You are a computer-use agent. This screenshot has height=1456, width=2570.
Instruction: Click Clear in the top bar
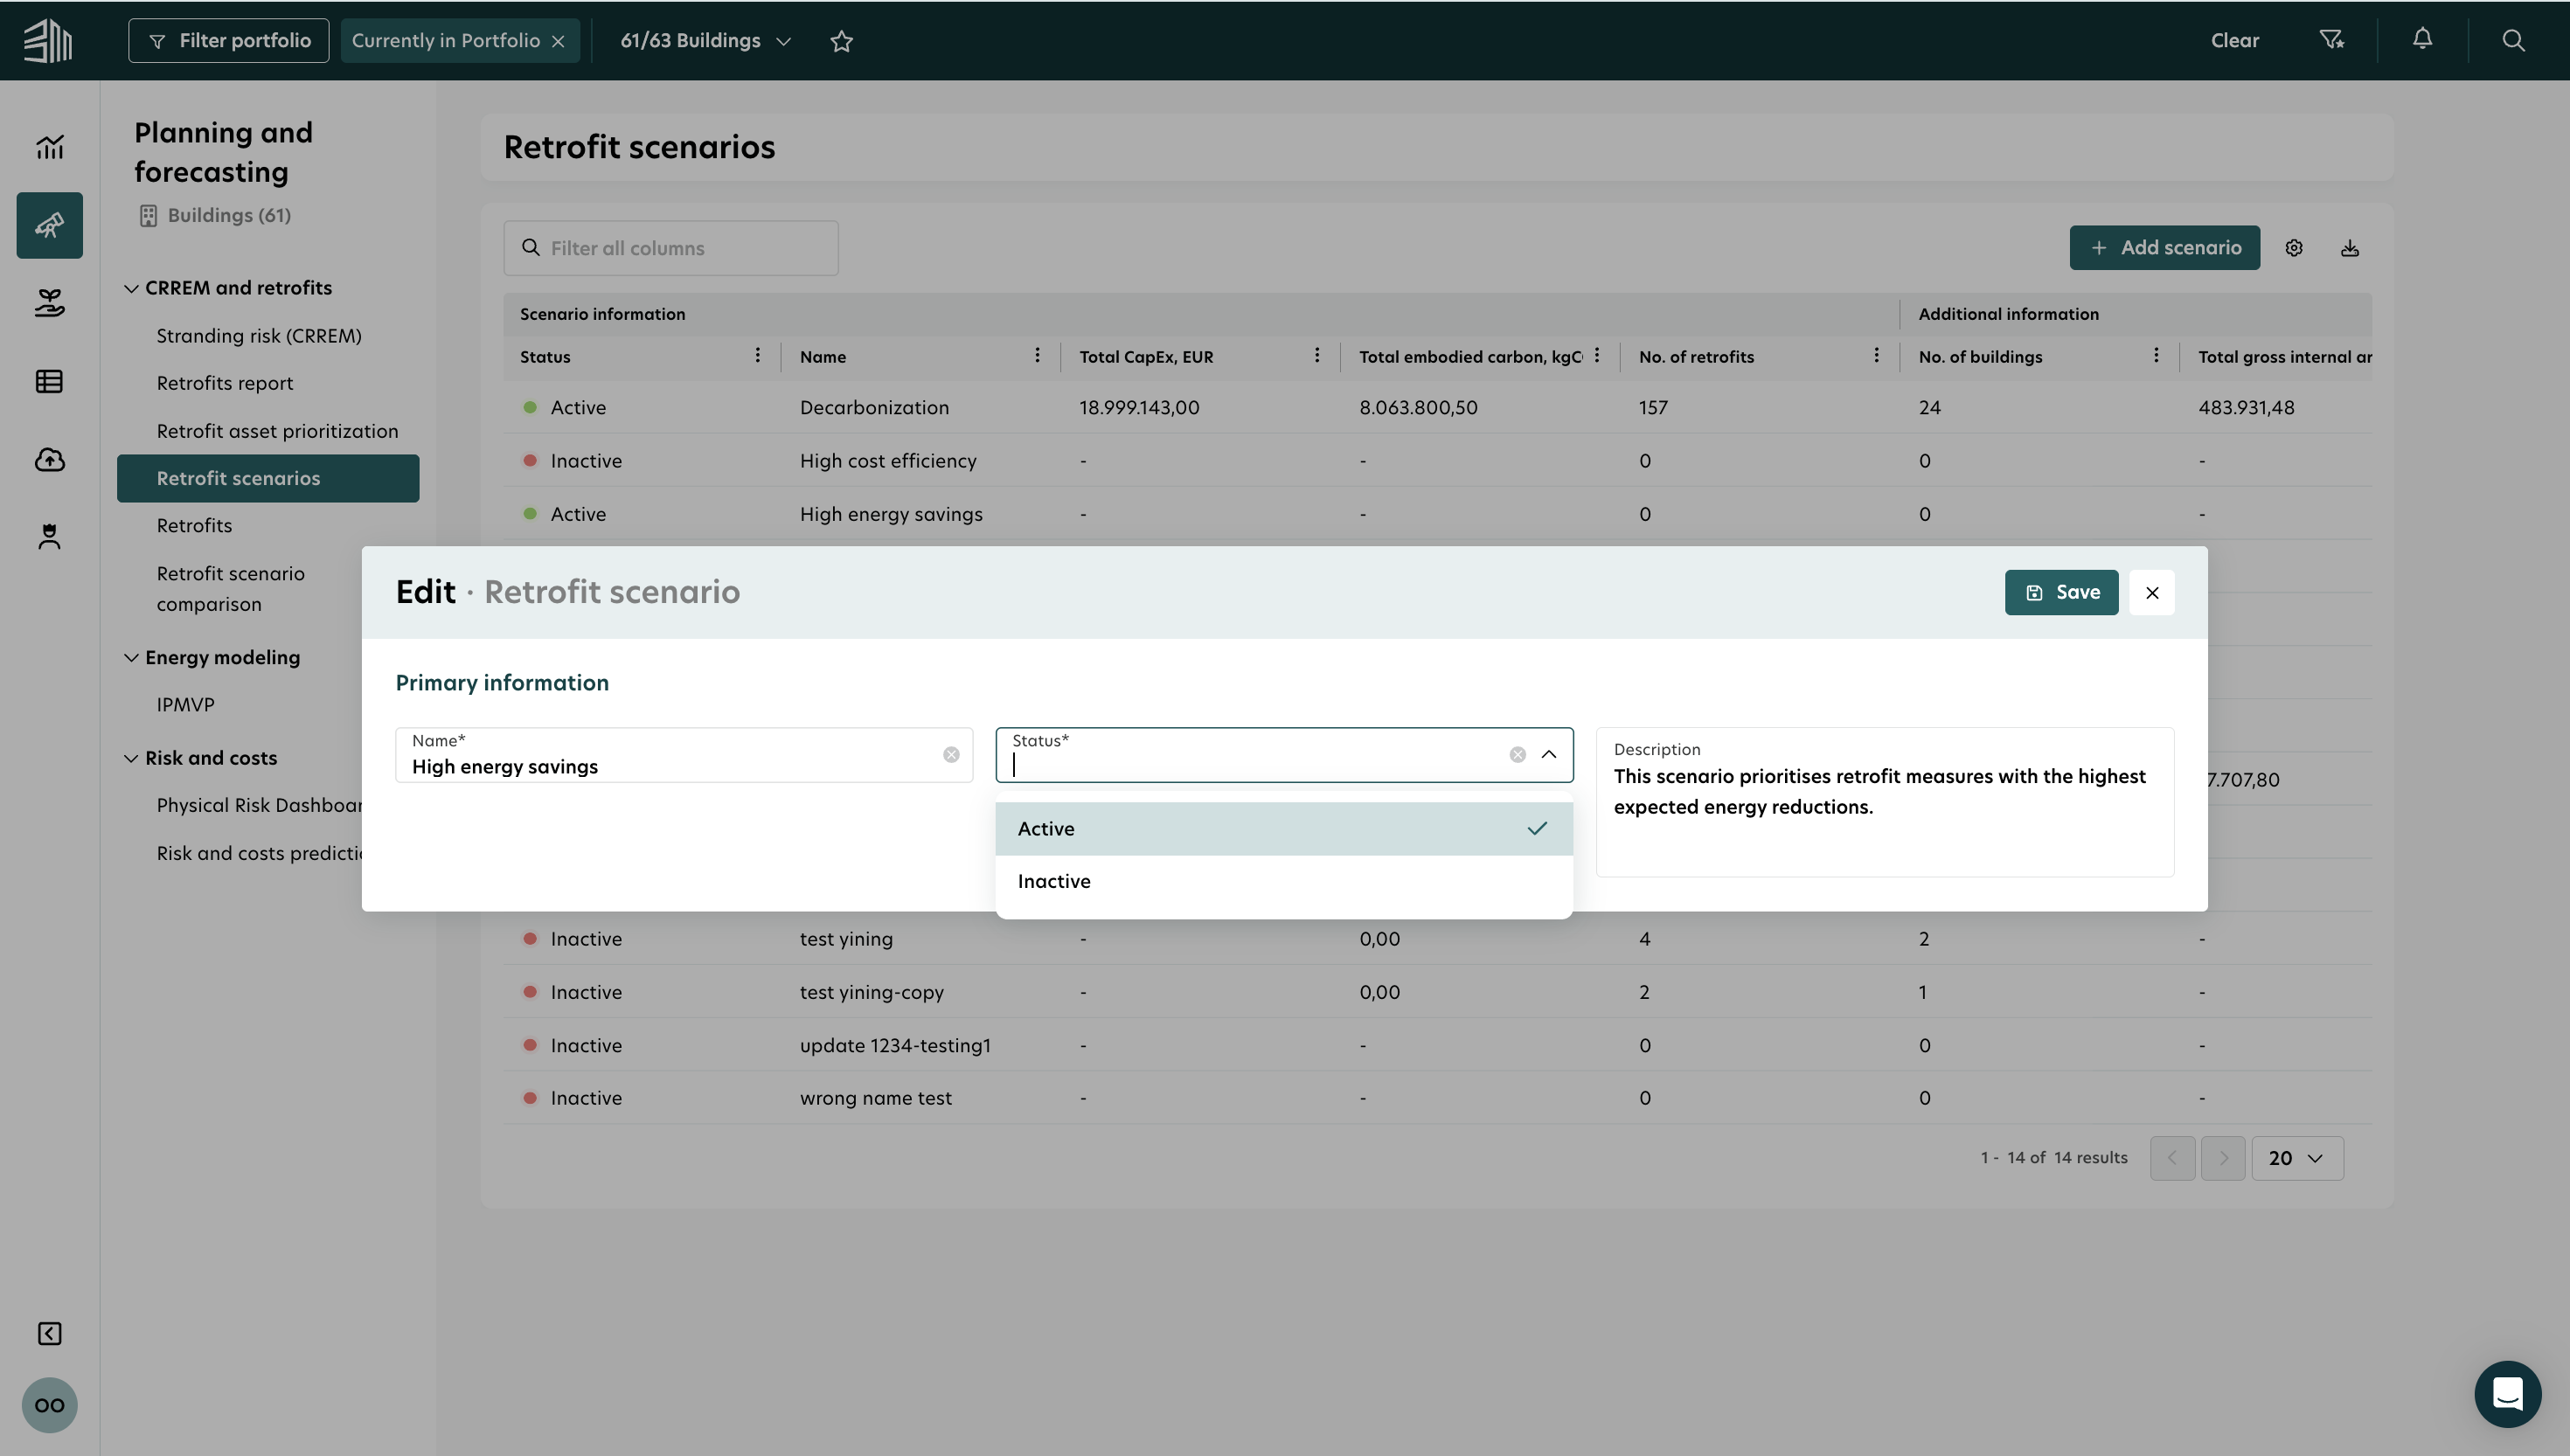point(2235,41)
